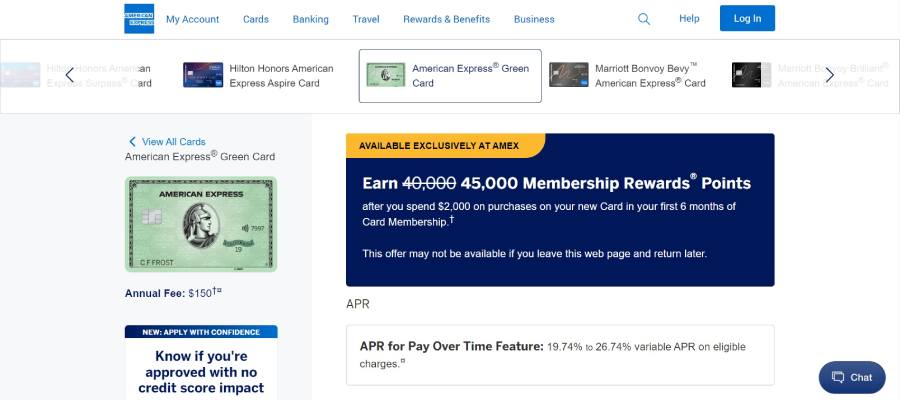Image resolution: width=900 pixels, height=400 pixels.
Task: Click the American Express logo
Action: point(139,19)
